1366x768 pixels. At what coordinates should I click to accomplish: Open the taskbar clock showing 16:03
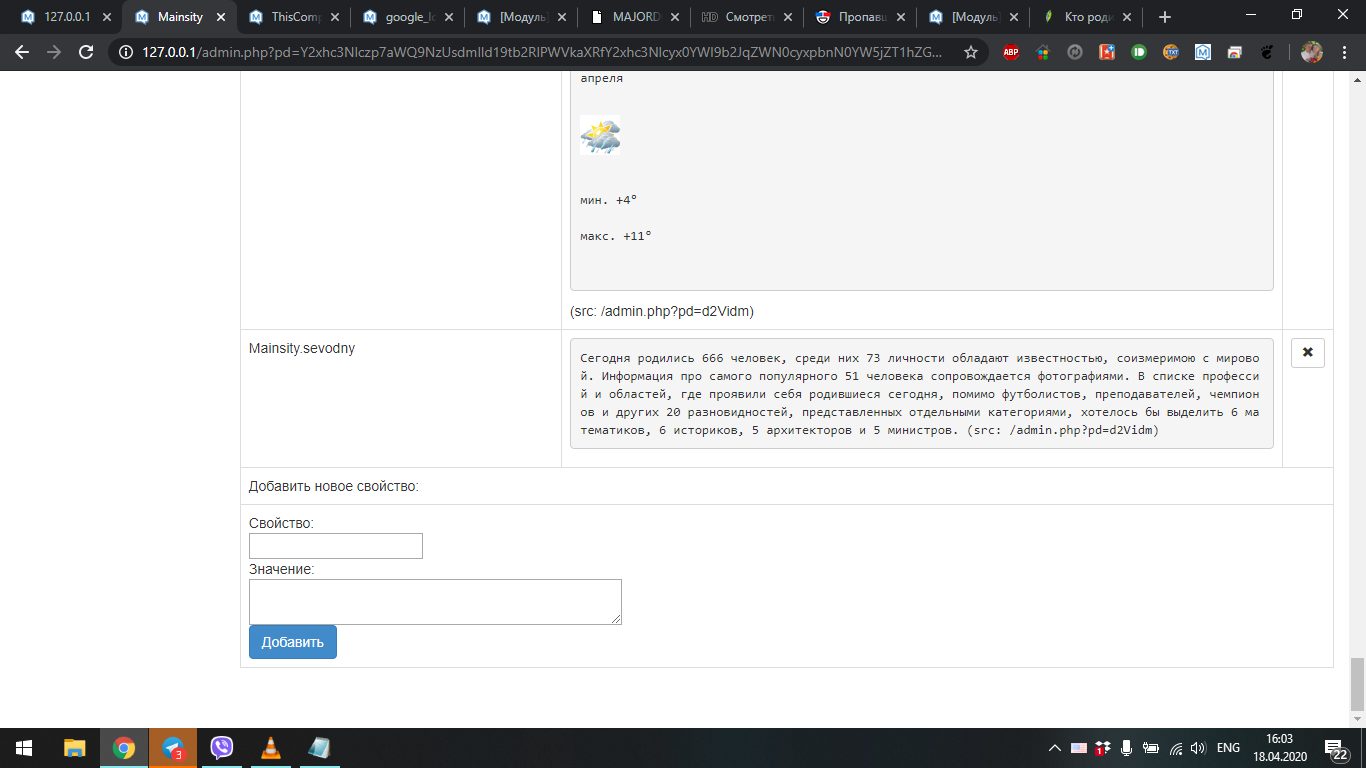point(1279,748)
